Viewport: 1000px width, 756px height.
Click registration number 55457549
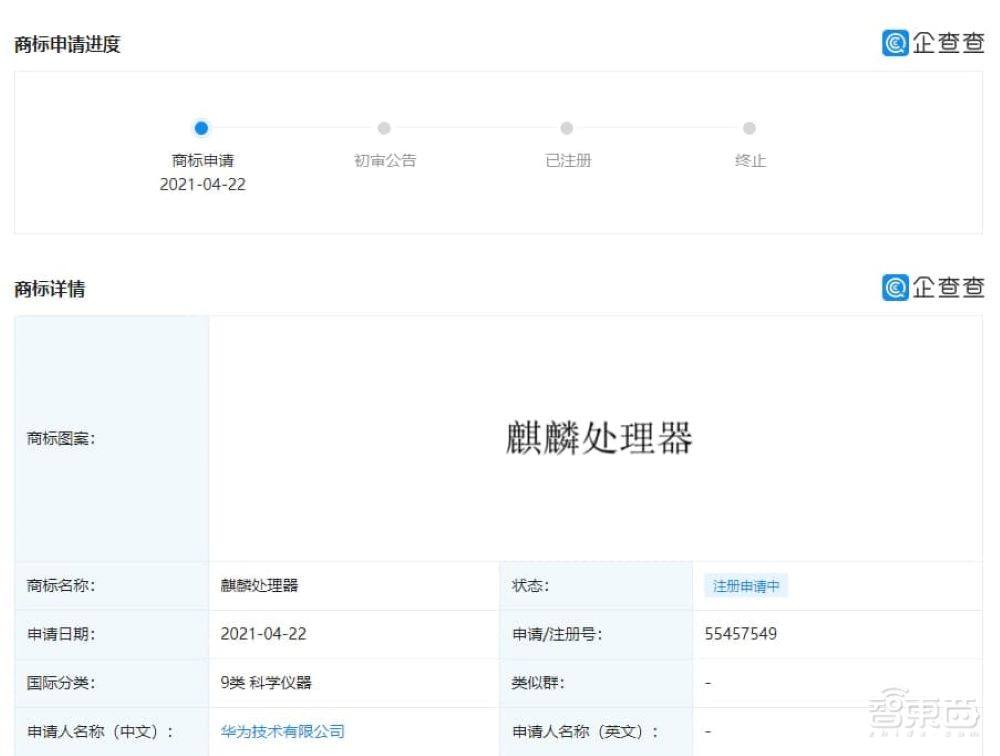pyautogui.click(x=740, y=634)
